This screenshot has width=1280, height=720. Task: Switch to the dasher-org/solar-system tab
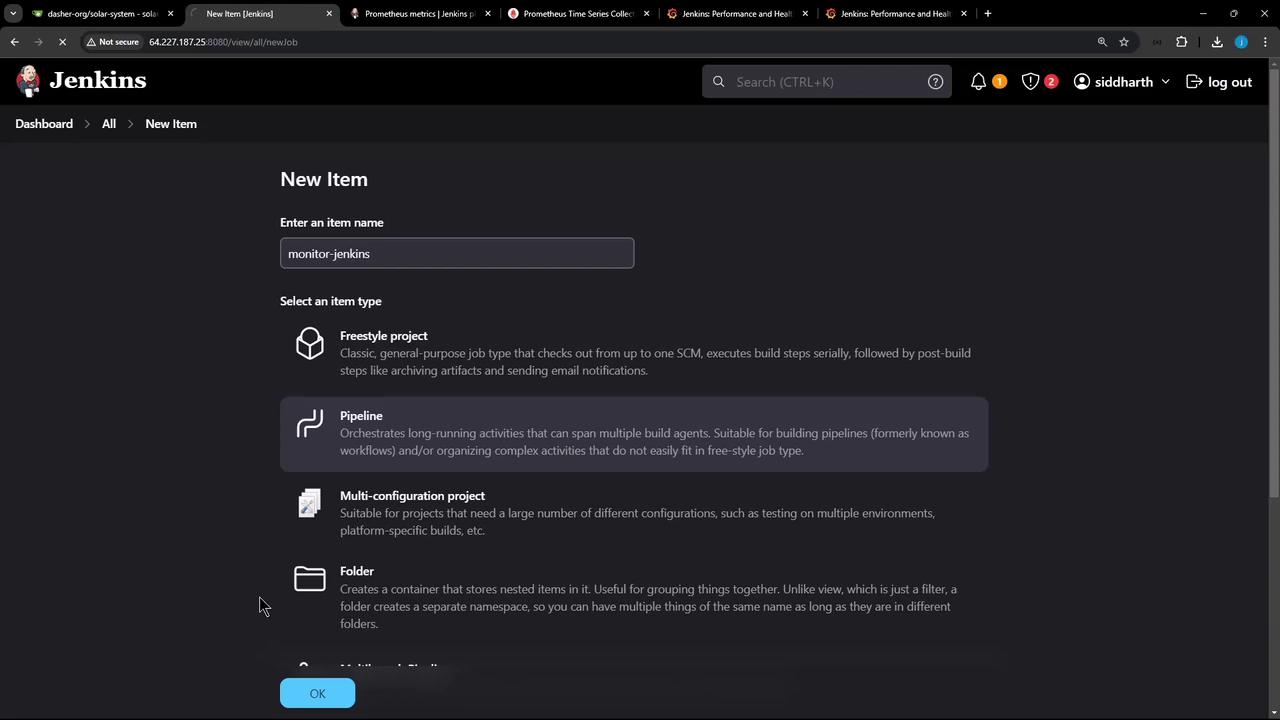[100, 14]
